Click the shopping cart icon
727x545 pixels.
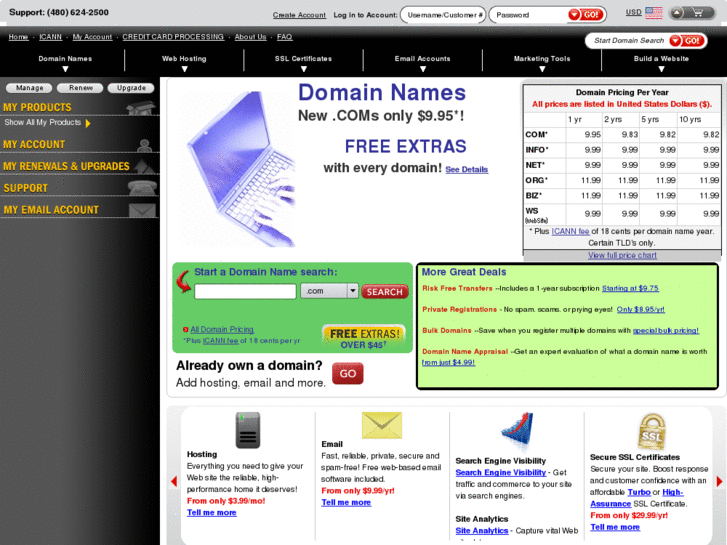[x=706, y=13]
